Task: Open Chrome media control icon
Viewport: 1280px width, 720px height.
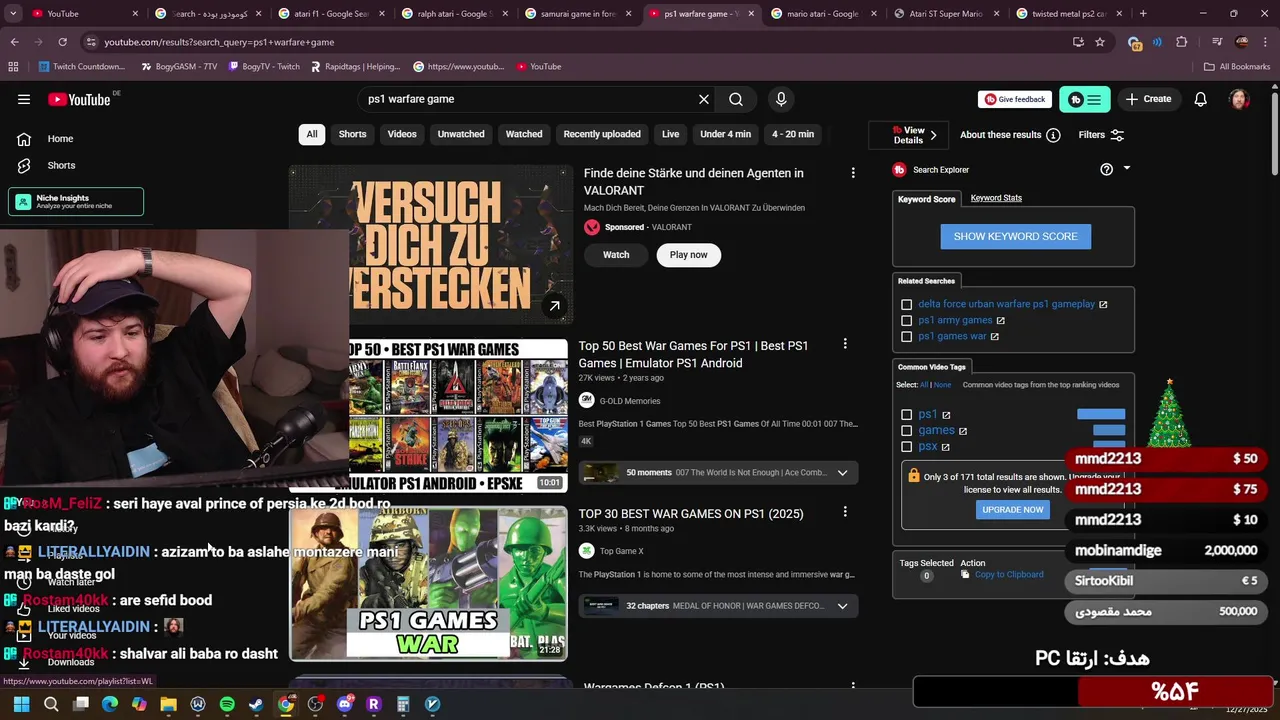Action: [x=1217, y=42]
